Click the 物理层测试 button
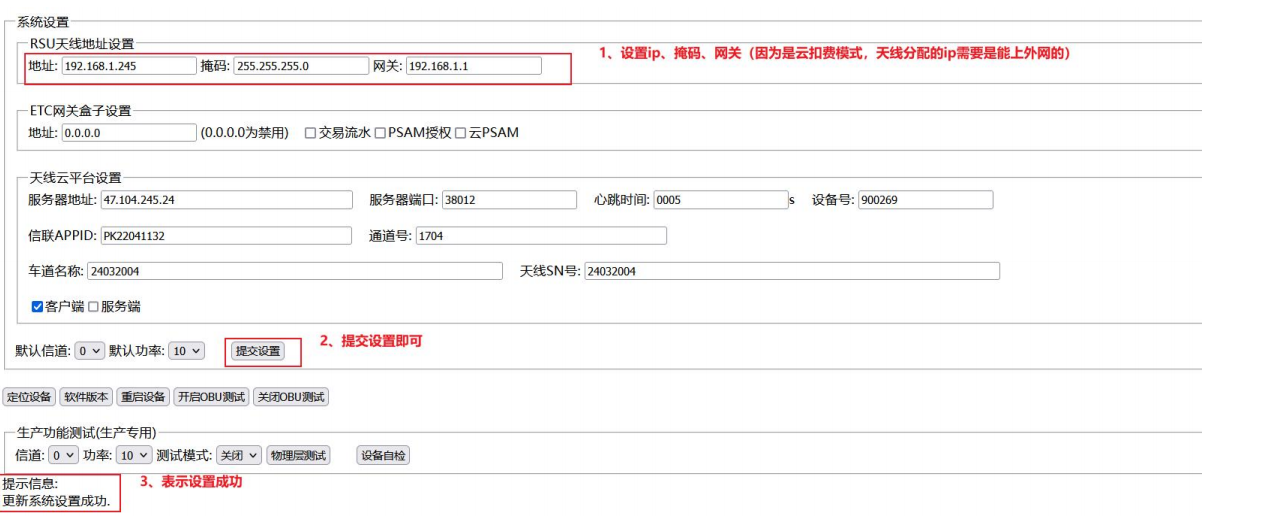The width and height of the screenshot is (1277, 521). tap(298, 455)
